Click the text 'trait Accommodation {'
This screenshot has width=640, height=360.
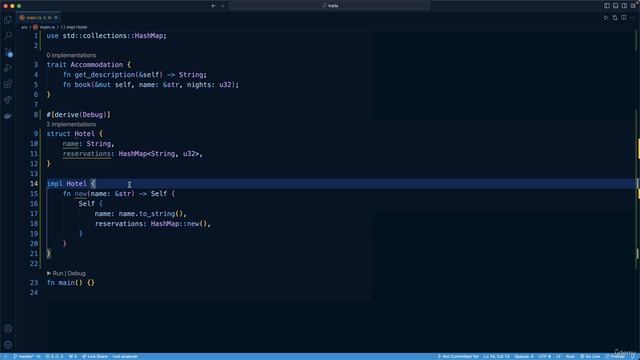coord(89,64)
